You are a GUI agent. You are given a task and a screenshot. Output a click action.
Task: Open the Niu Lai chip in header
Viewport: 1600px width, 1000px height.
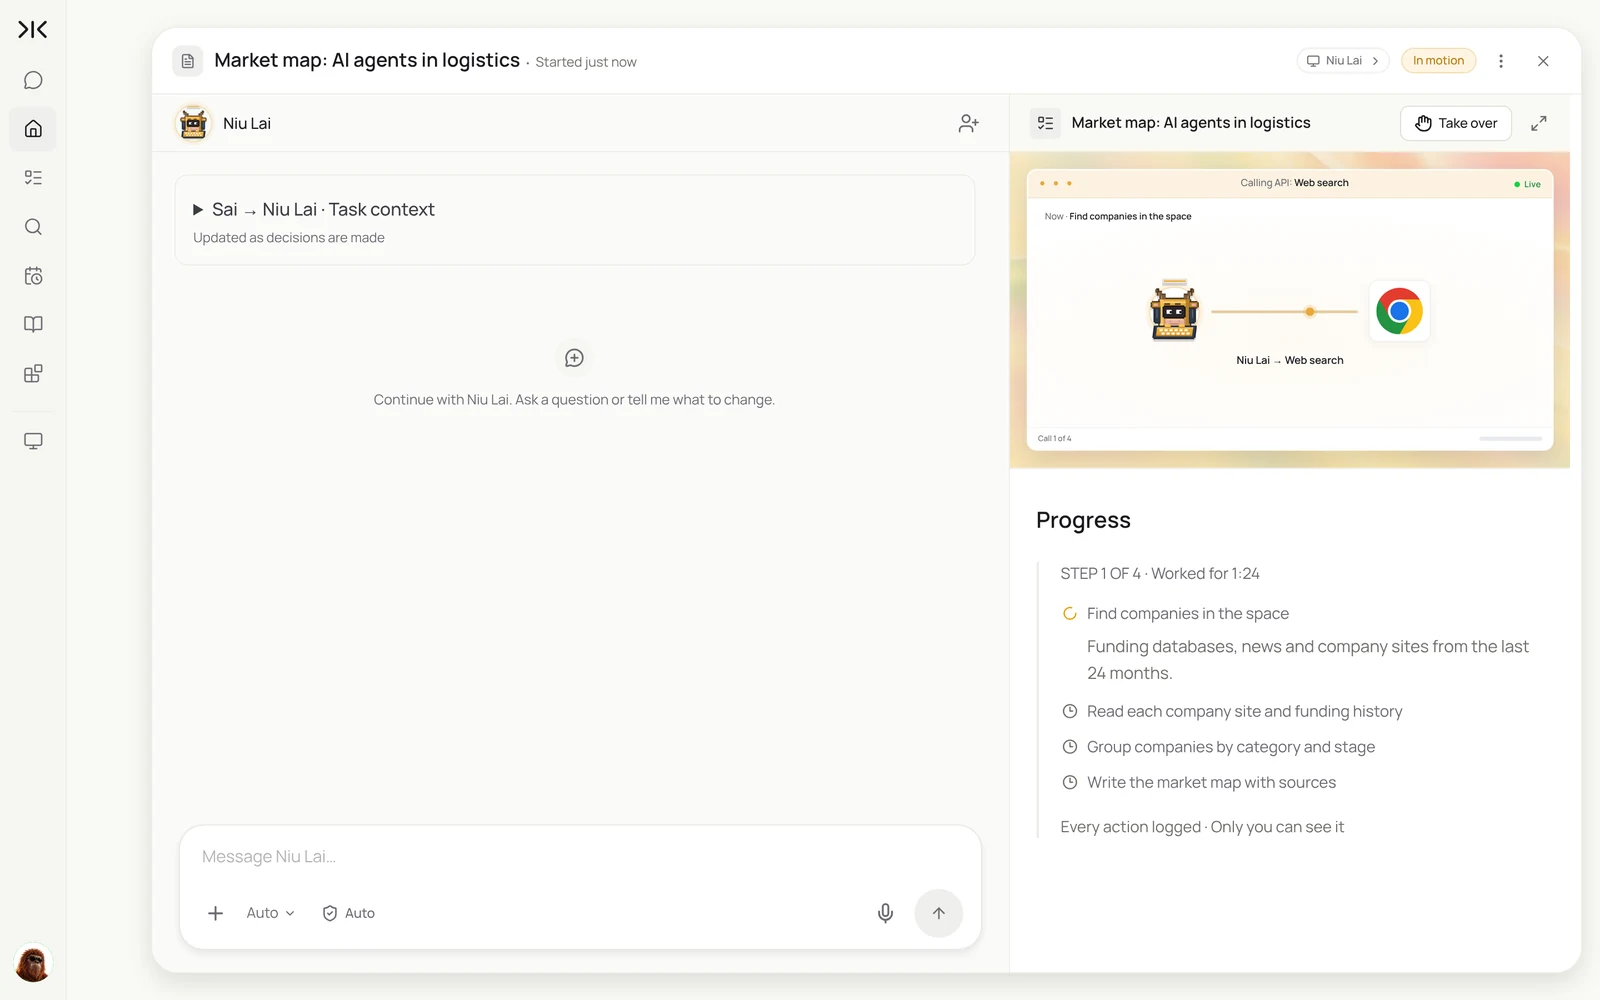pyautogui.click(x=1343, y=61)
